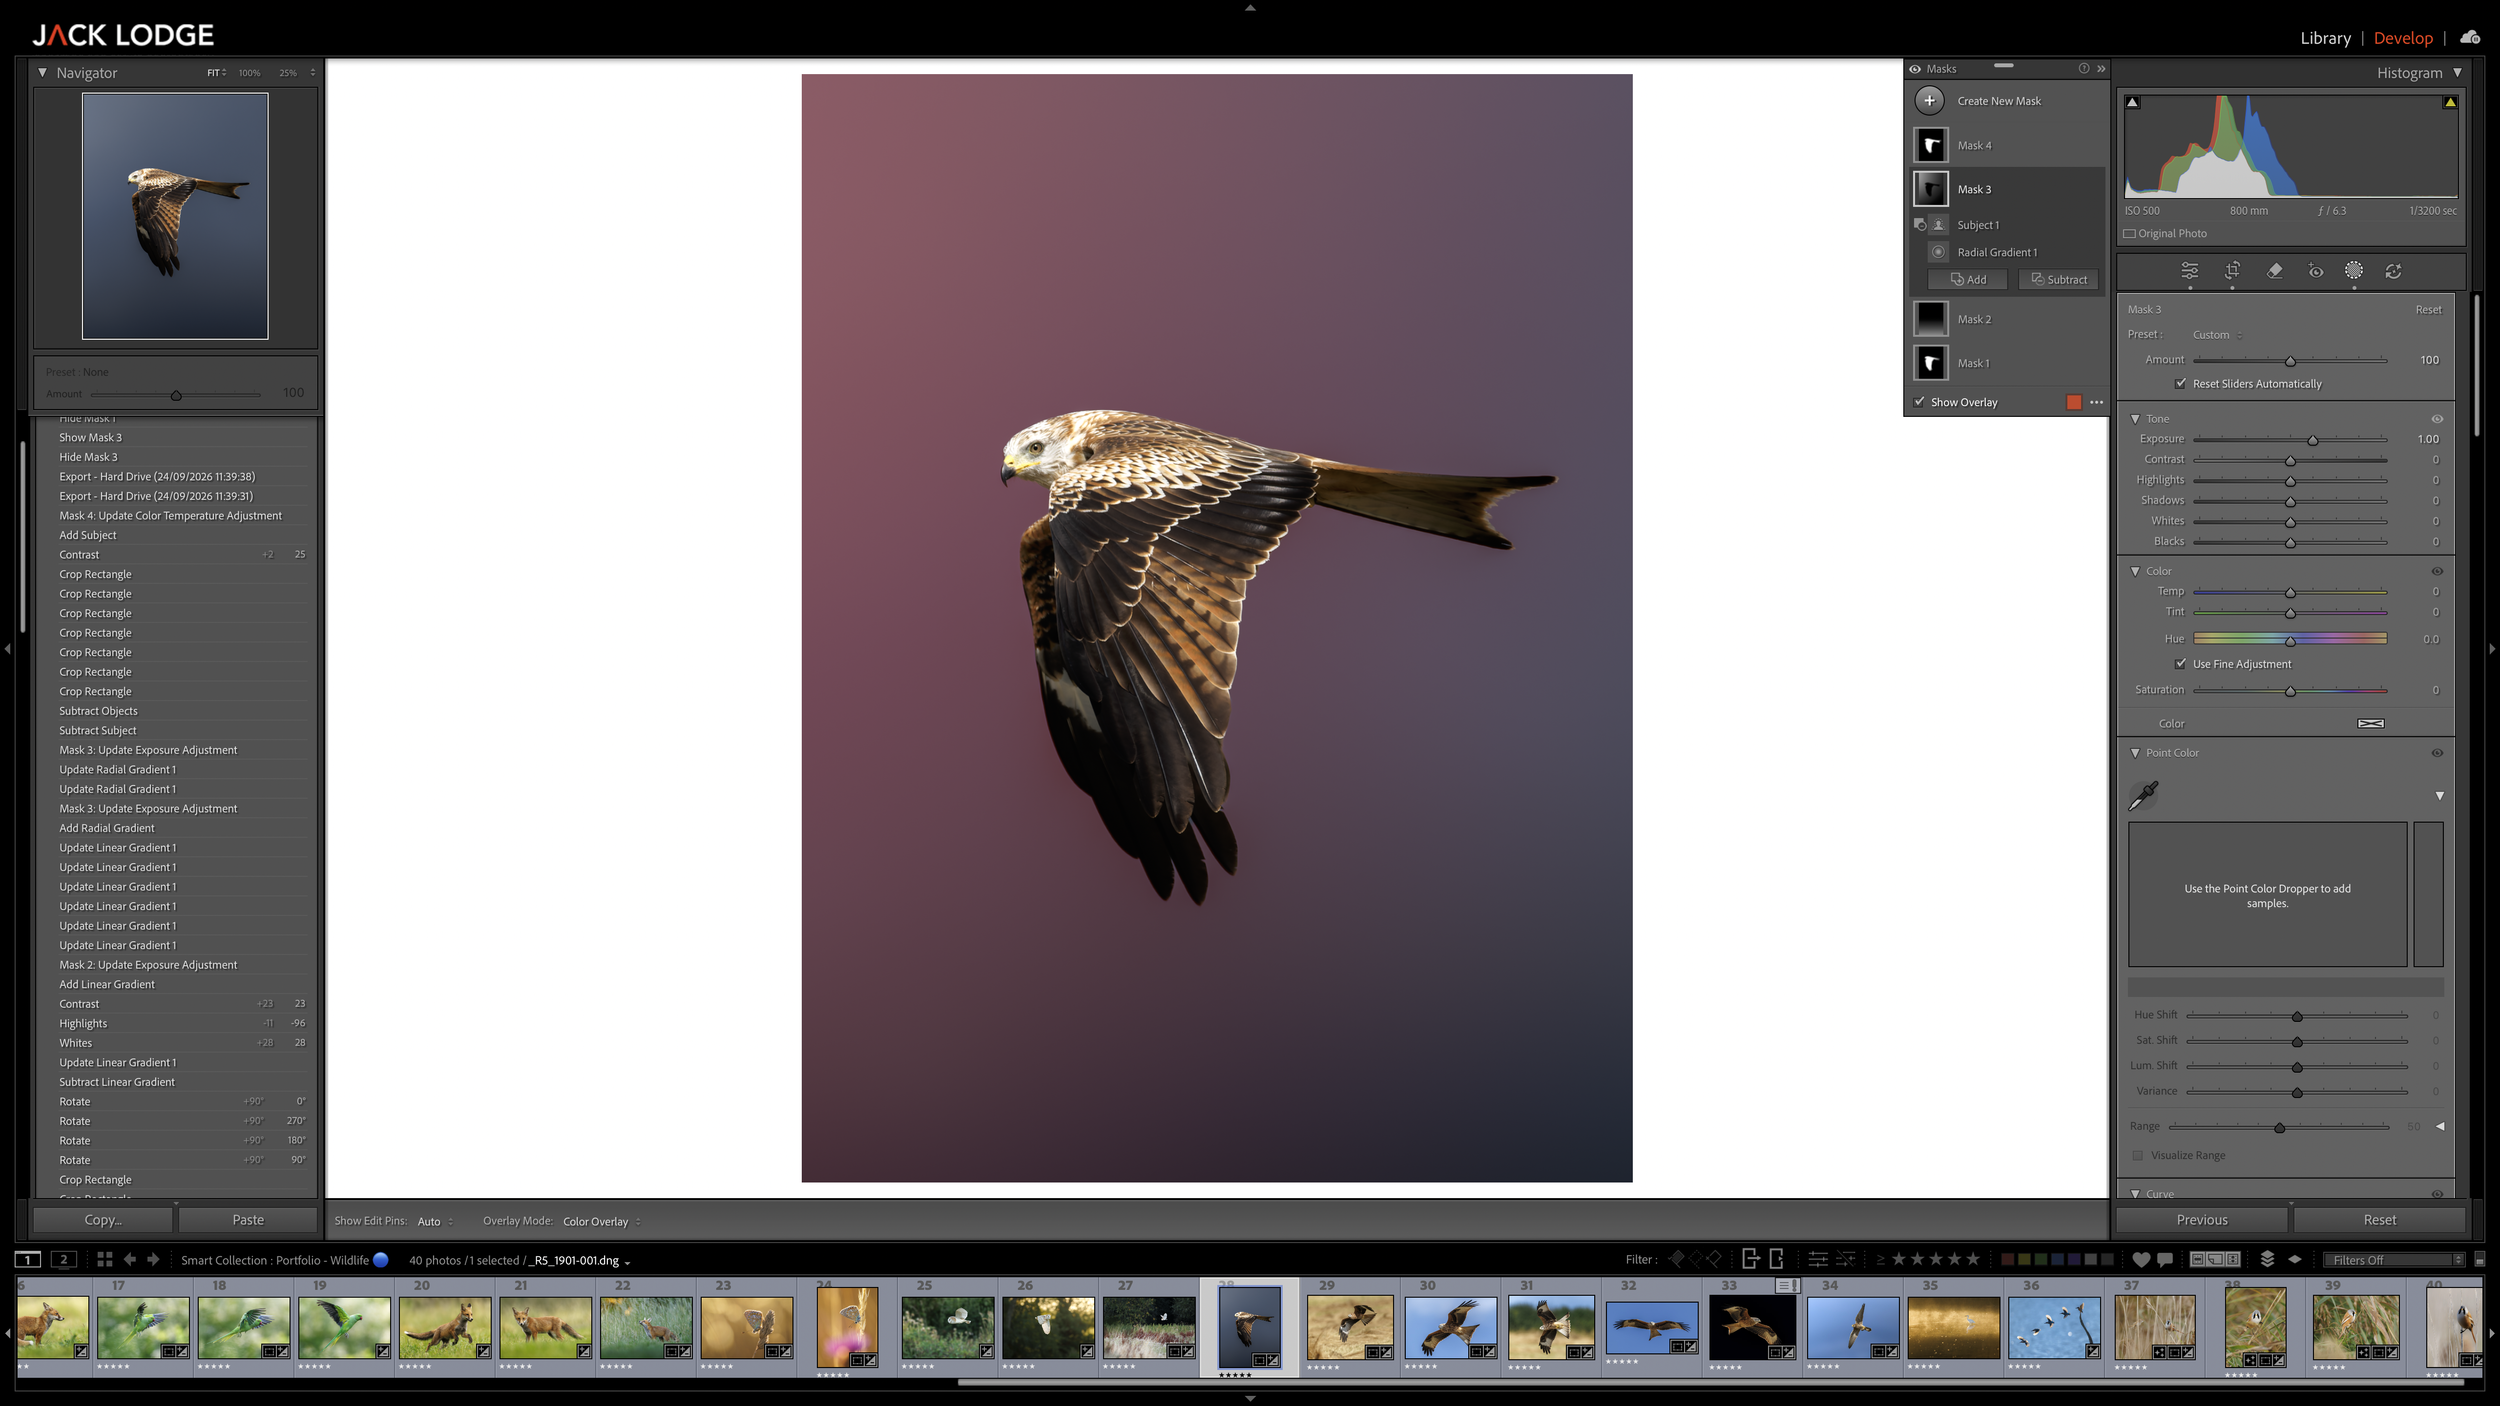Image resolution: width=2500 pixels, height=1406 pixels.
Task: Open the Masks panel help icon
Action: (2084, 69)
